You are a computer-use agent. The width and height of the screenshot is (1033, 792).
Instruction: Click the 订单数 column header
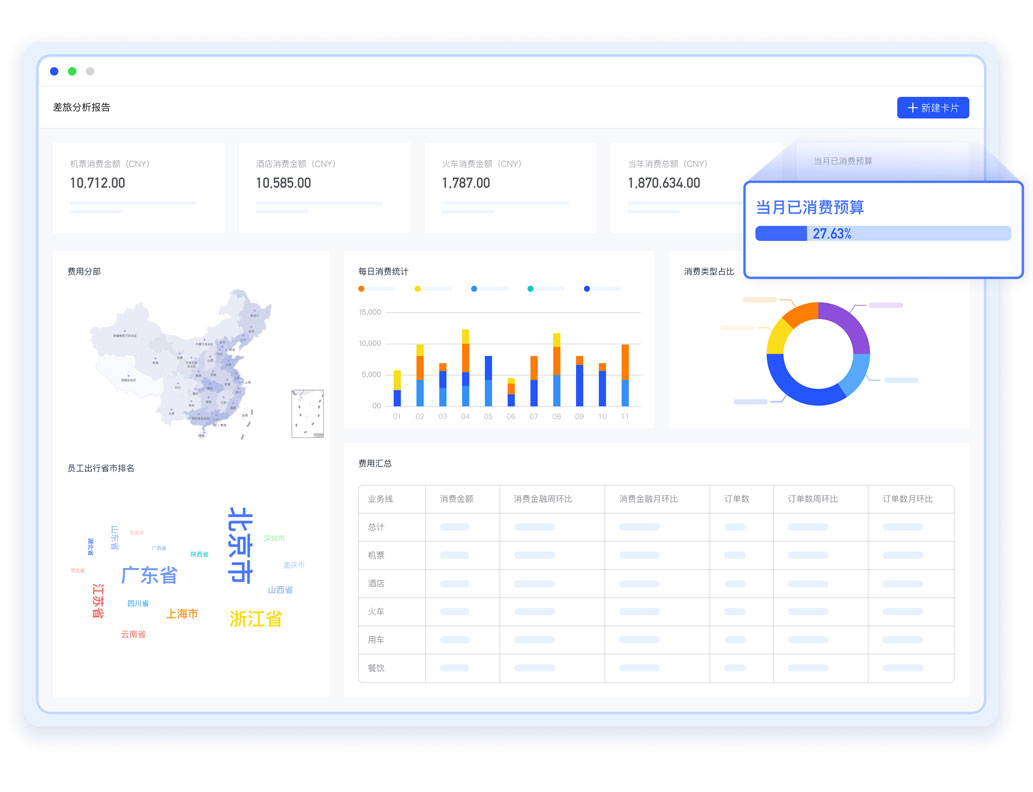pos(737,499)
